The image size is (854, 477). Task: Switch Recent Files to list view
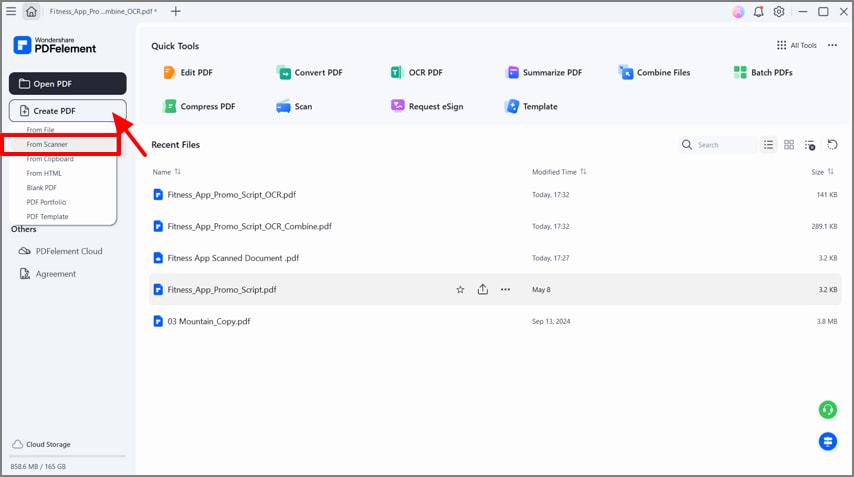pyautogui.click(x=768, y=145)
